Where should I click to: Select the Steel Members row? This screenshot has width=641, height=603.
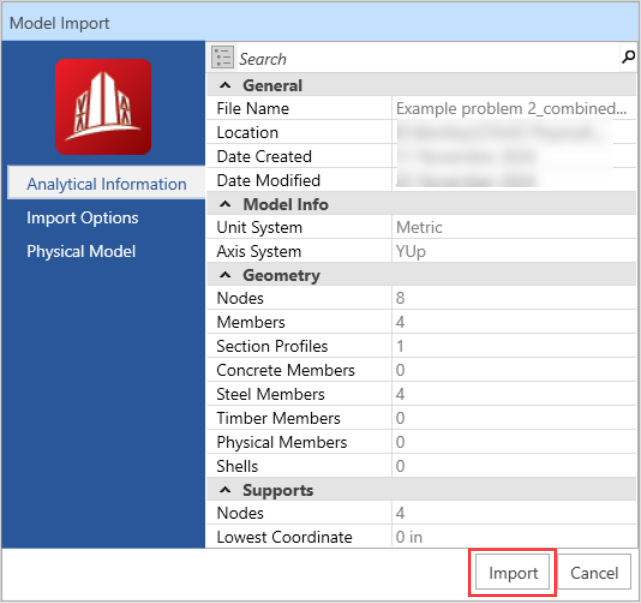tap(421, 394)
